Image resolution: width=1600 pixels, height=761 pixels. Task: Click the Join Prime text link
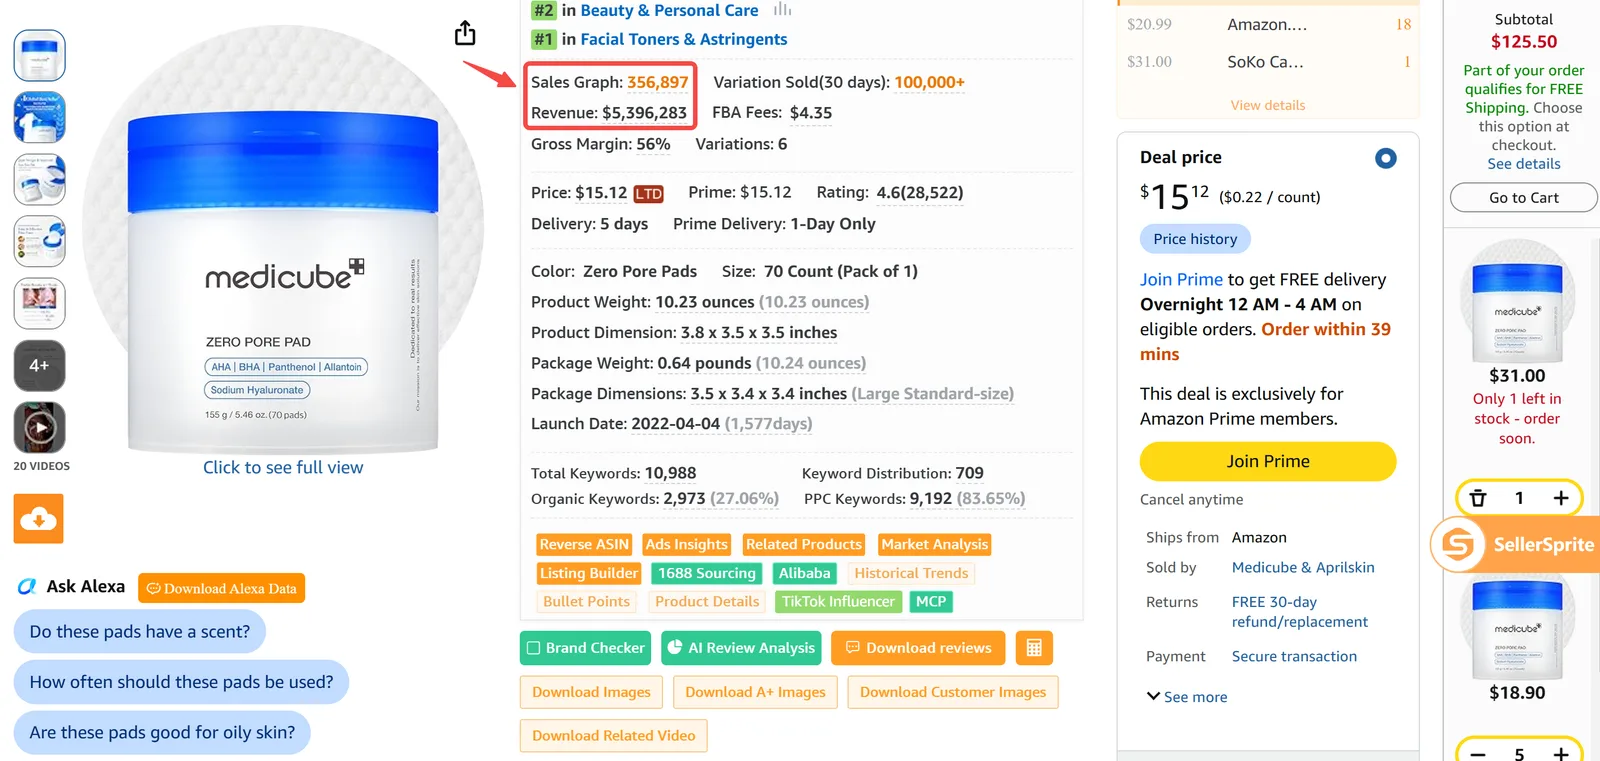click(x=1181, y=280)
